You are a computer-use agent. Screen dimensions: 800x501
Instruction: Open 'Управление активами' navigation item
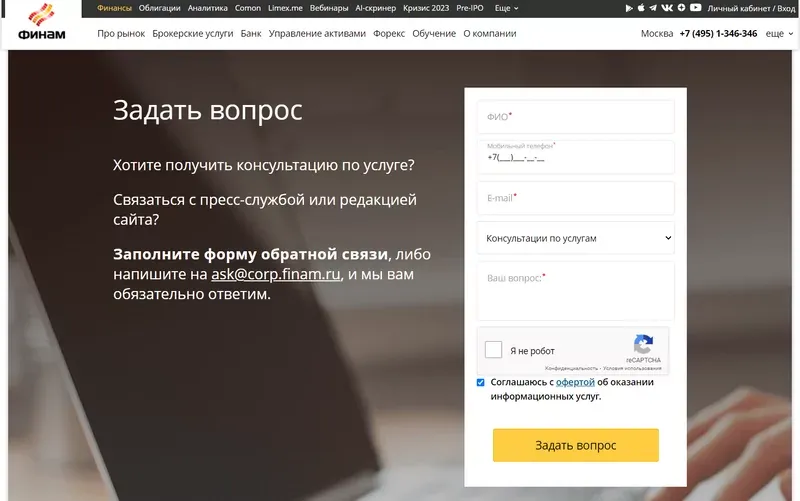click(x=317, y=34)
